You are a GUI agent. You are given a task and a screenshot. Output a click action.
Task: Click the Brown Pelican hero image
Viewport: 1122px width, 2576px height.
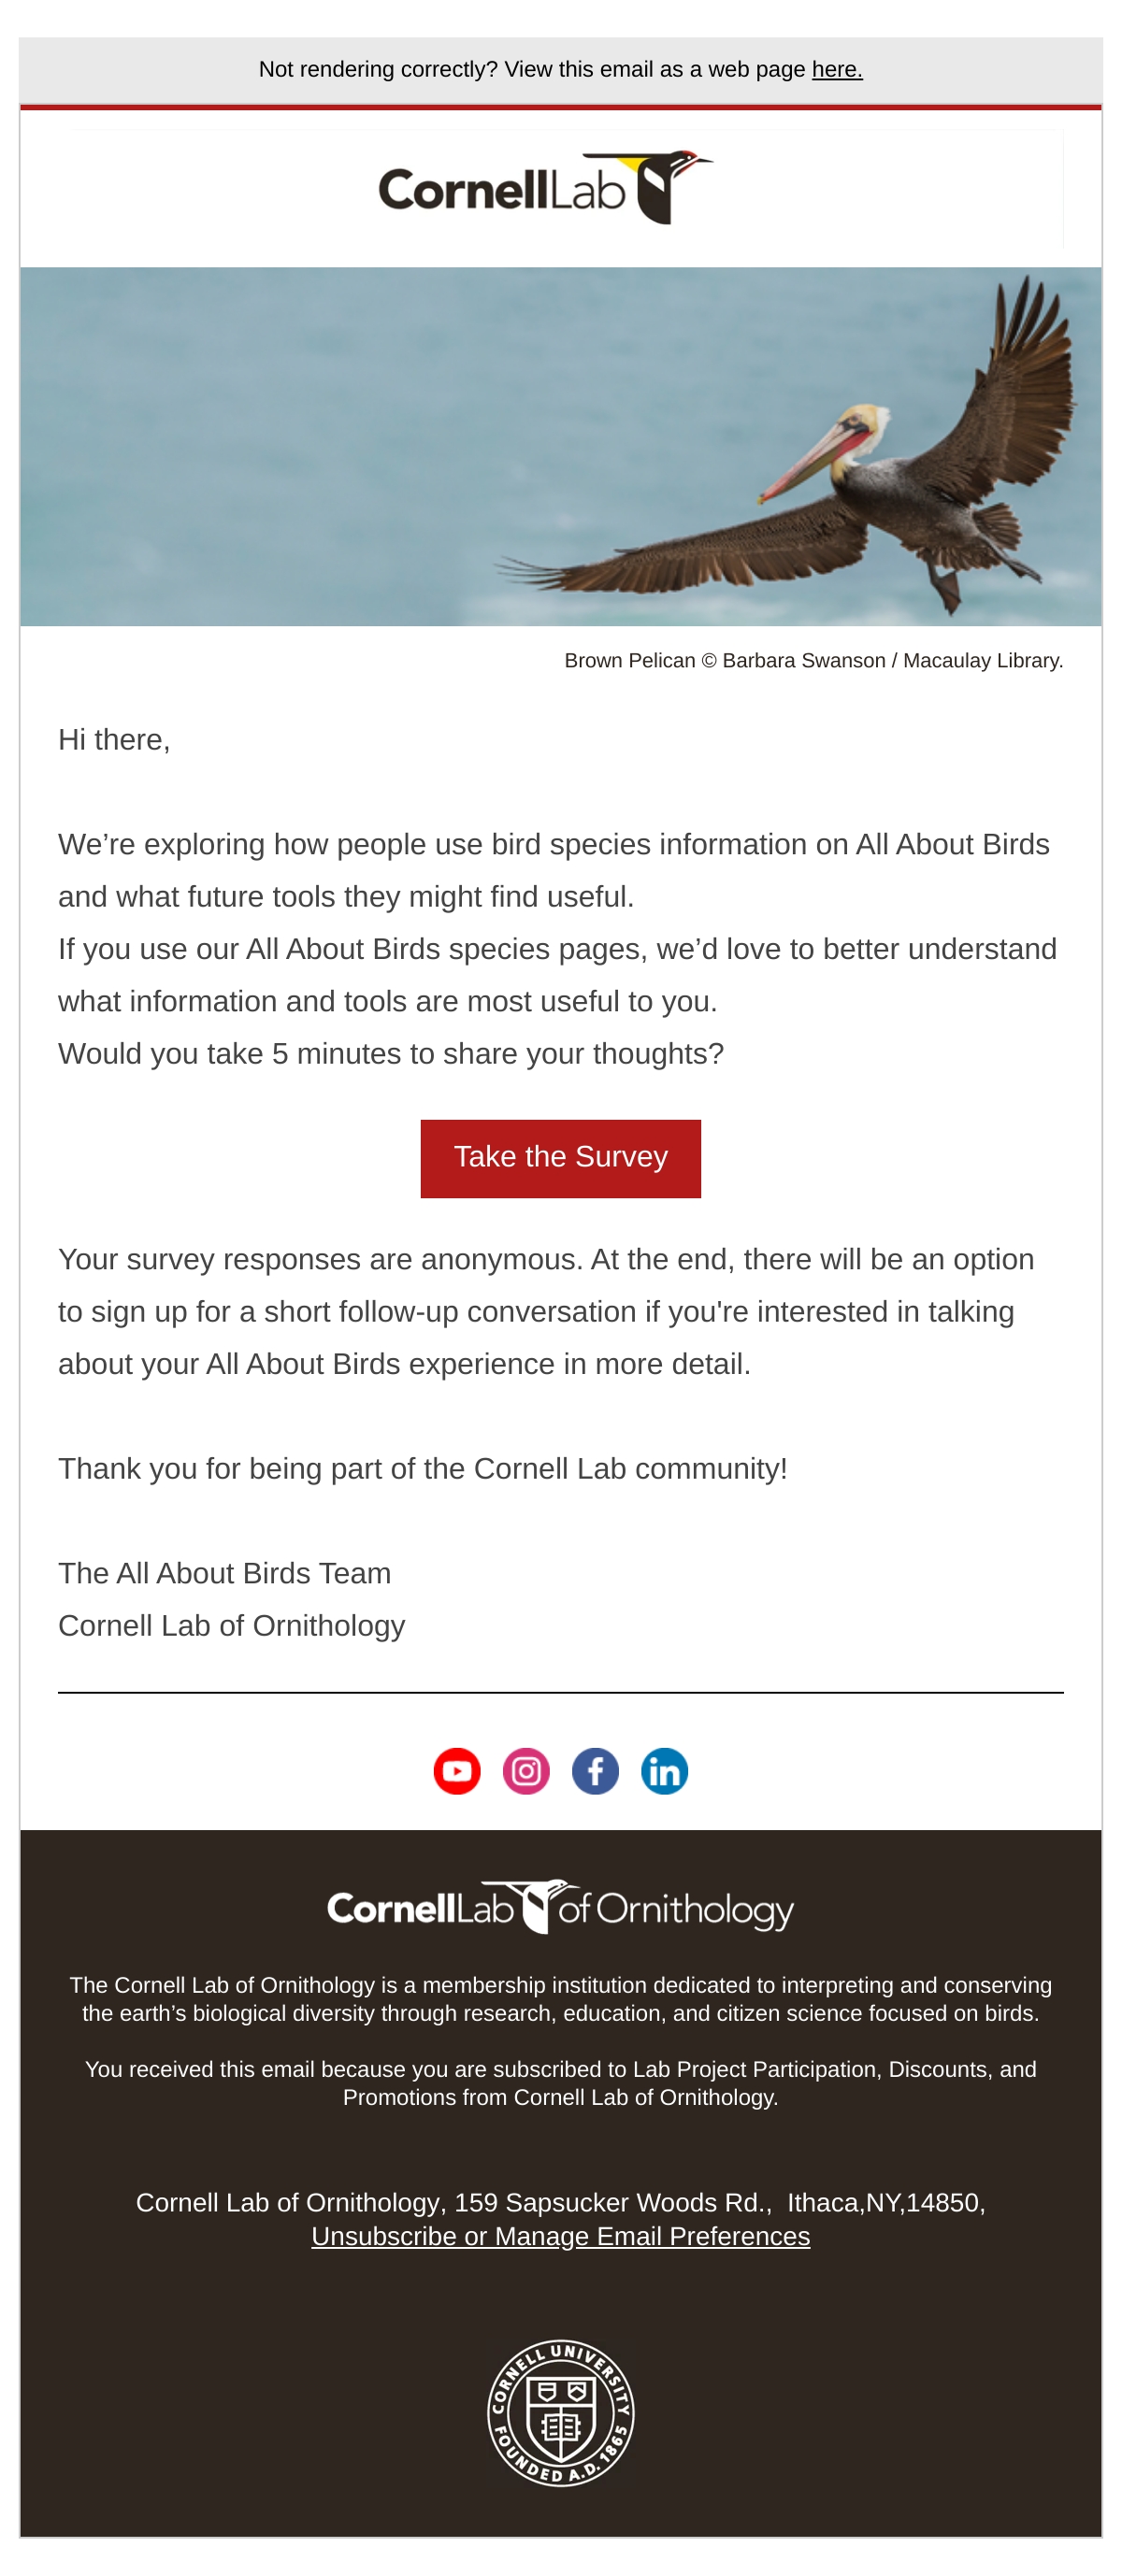560,446
